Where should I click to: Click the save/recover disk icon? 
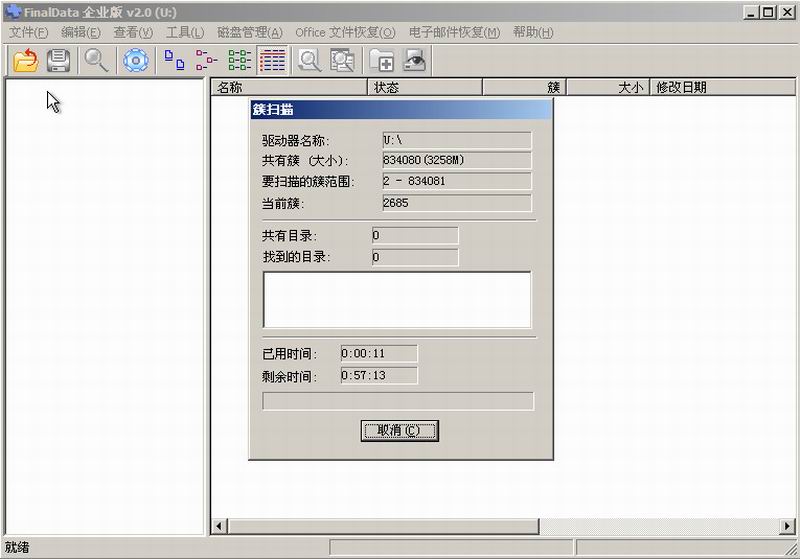[x=58, y=61]
